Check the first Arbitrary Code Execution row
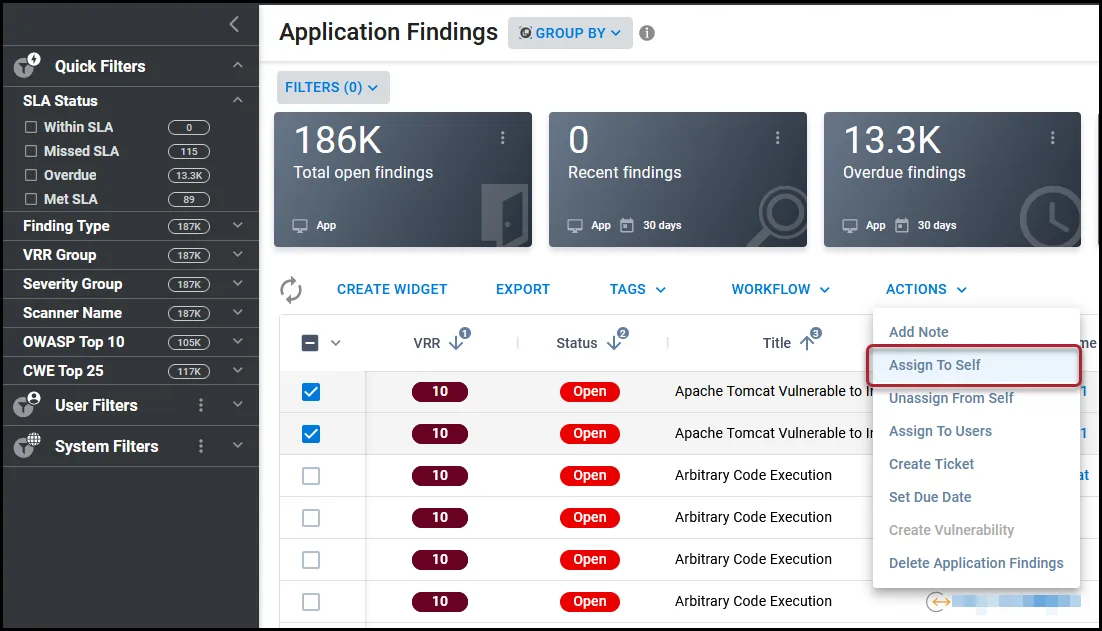 tap(311, 476)
